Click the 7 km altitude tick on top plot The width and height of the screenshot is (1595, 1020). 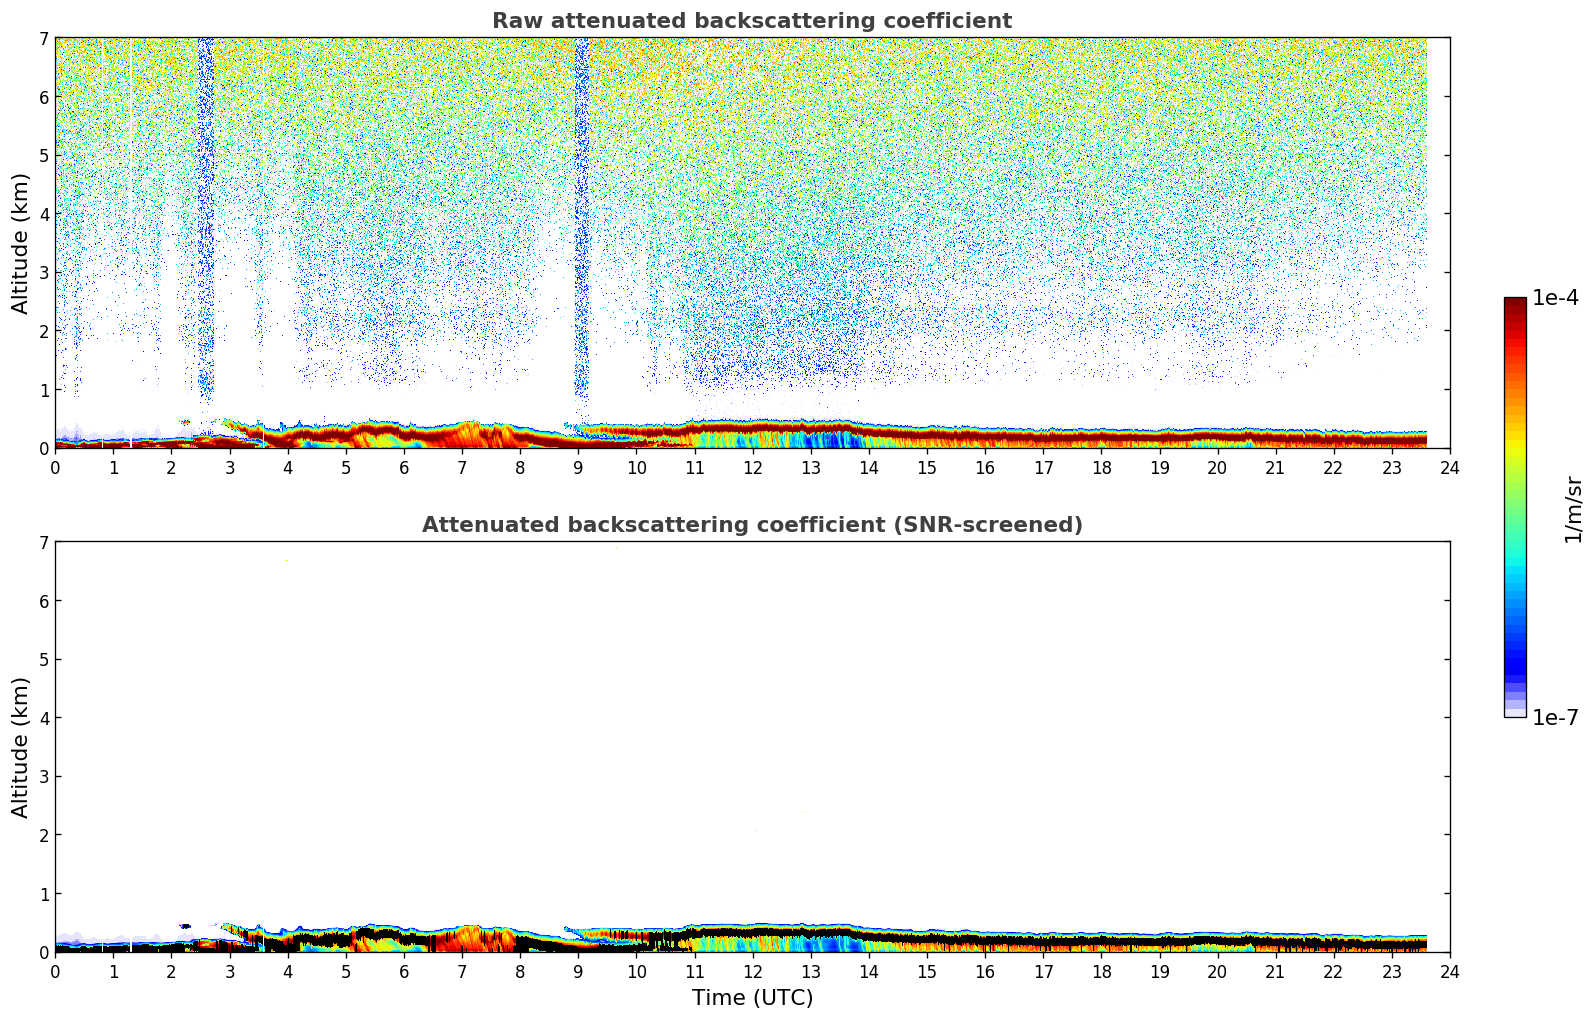click(43, 38)
